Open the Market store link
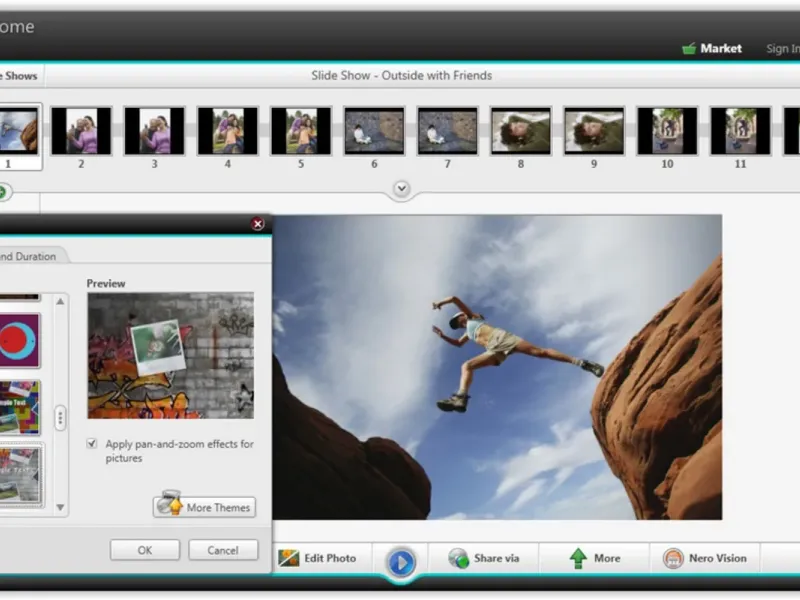800x600 pixels. pos(712,48)
